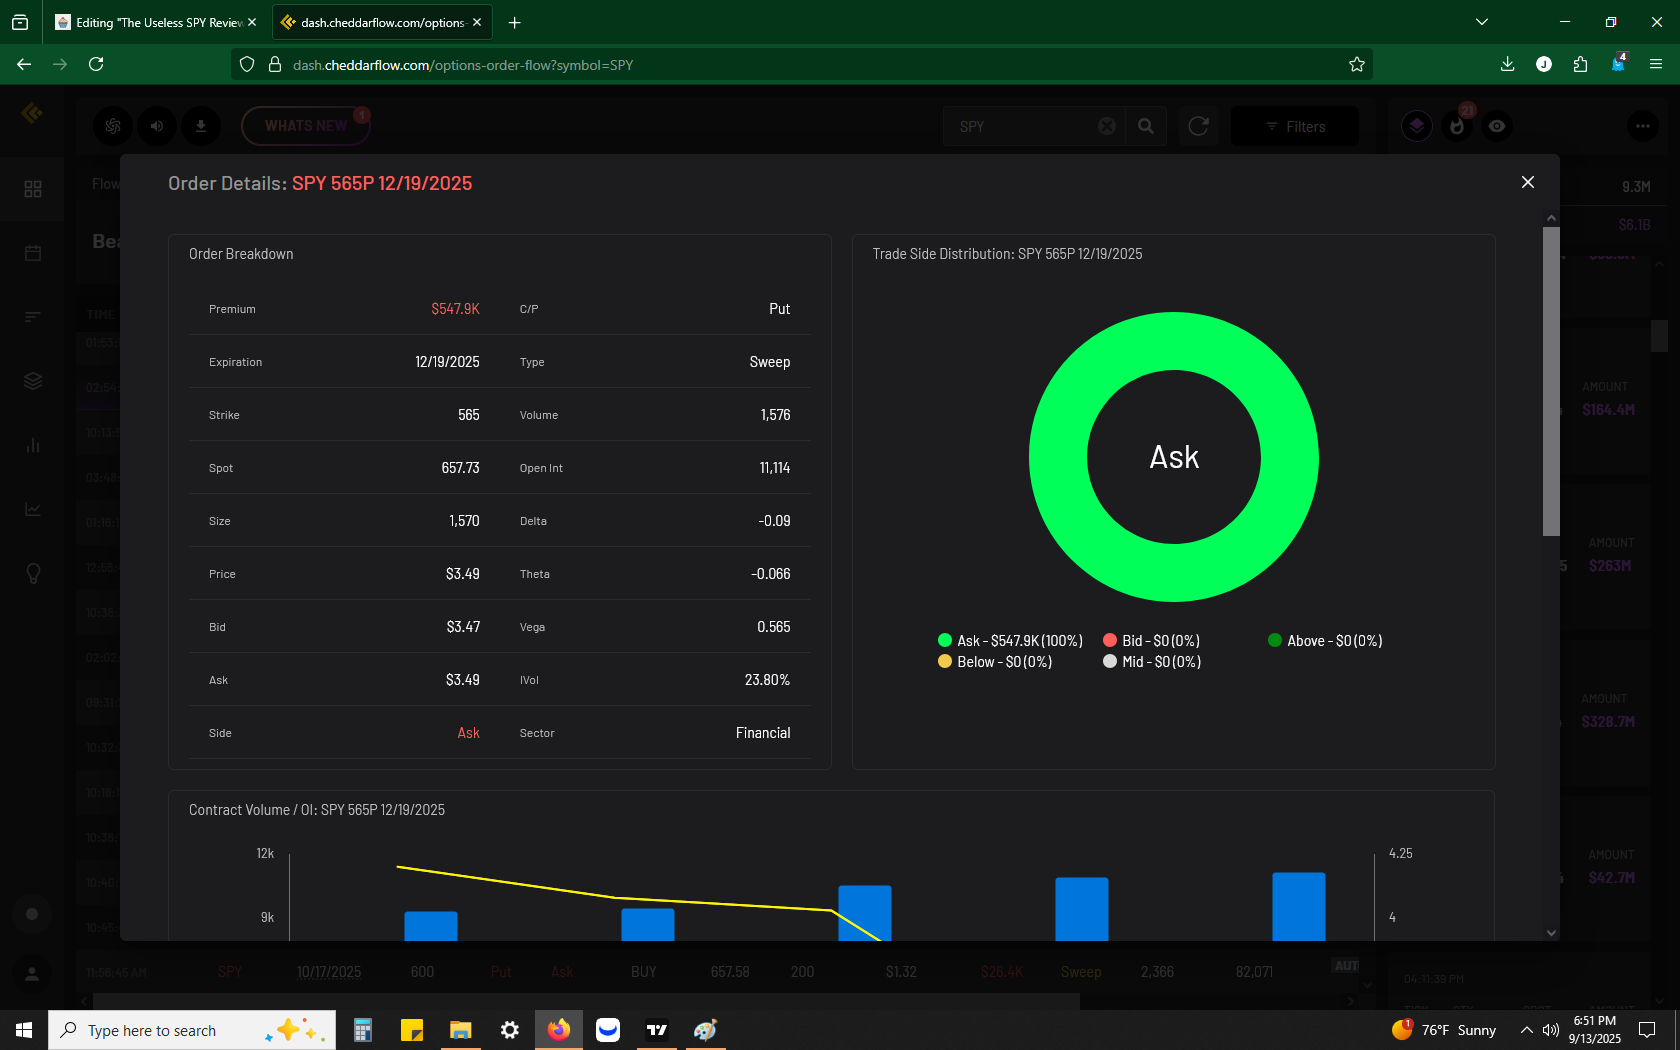This screenshot has width=1680, height=1050.
Task: Open the dashboard grid sidebar icon
Action: [33, 189]
